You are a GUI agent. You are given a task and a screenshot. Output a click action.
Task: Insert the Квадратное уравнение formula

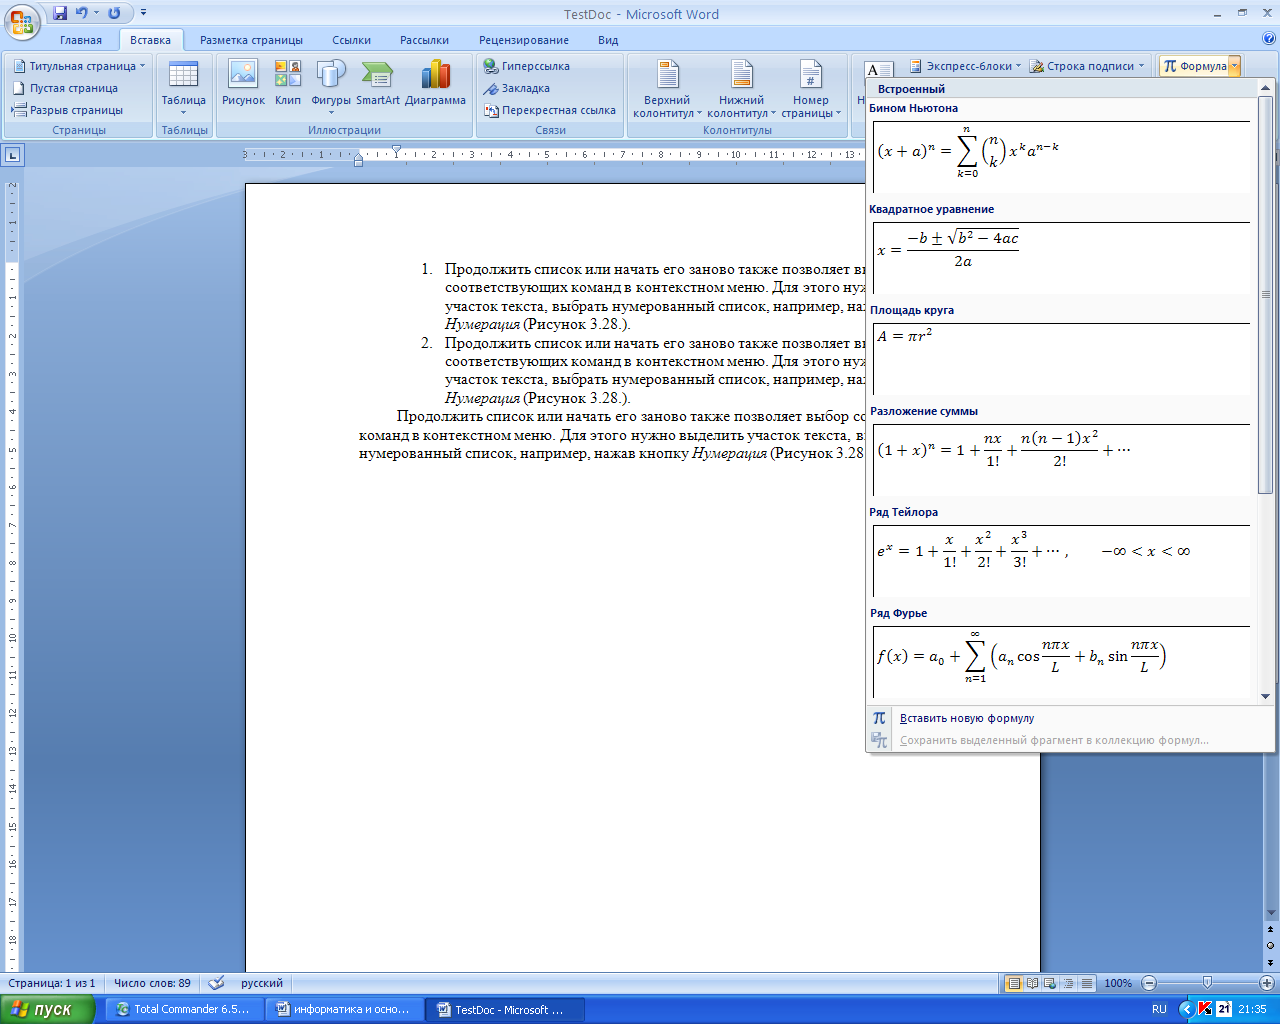(x=1061, y=257)
